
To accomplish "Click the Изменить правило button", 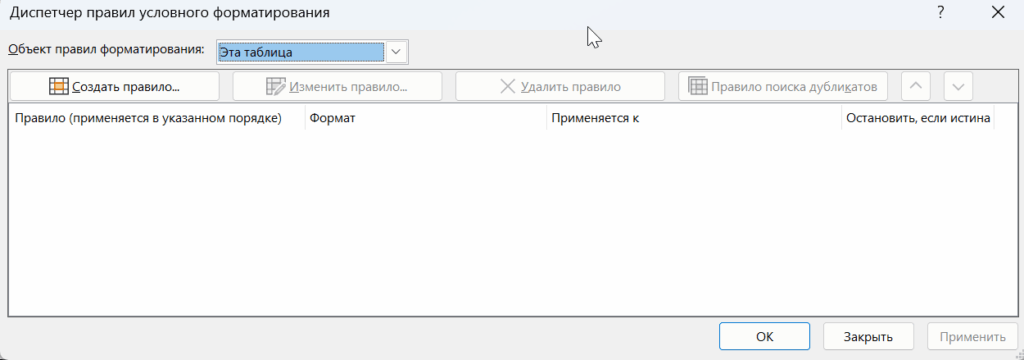I will click(x=337, y=86).
